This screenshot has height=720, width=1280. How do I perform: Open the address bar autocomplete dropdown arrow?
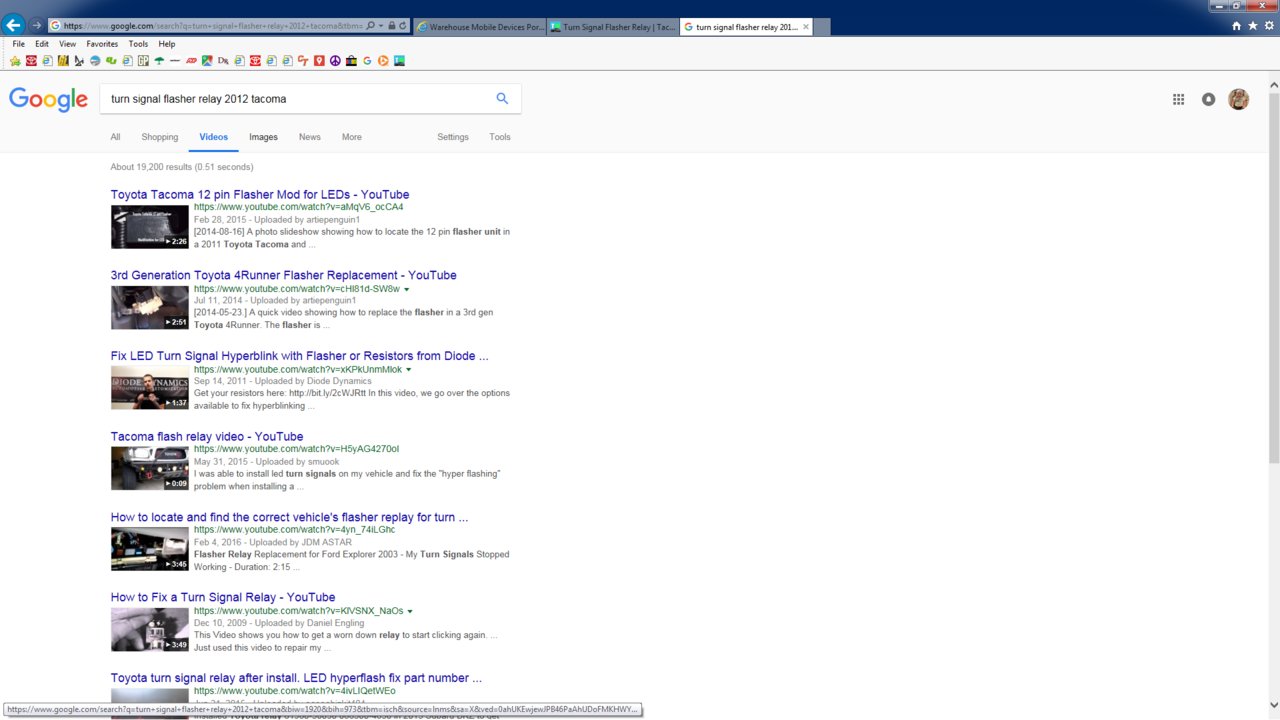381,25
